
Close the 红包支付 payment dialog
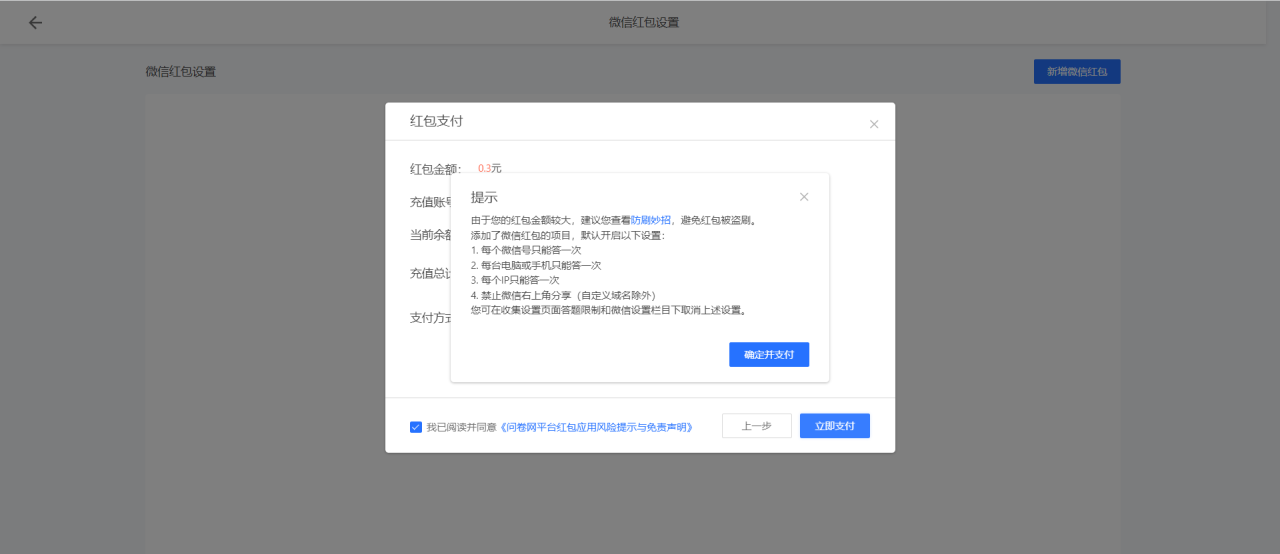click(x=874, y=124)
